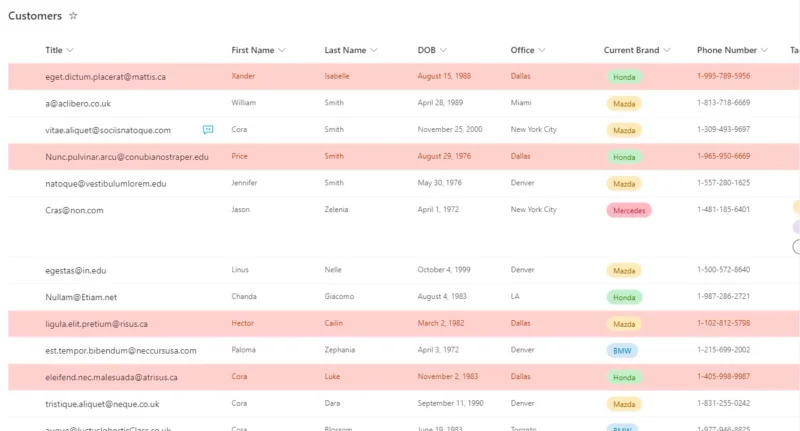Click the Mercedes brand pill for Jason
Viewport: 800px width, 431px height.
point(629,210)
